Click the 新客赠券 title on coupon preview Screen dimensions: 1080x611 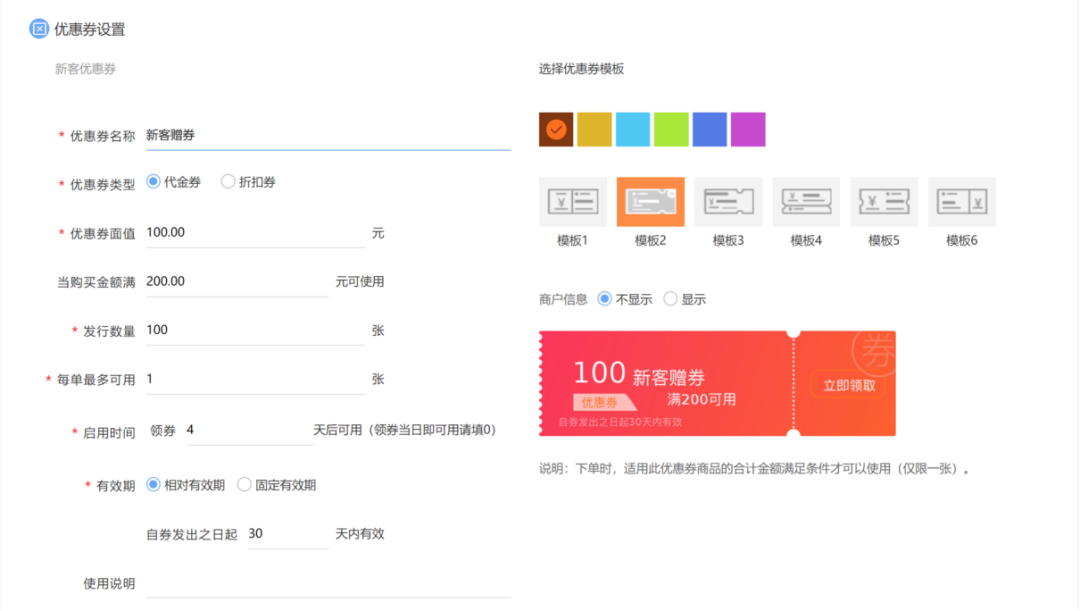669,377
